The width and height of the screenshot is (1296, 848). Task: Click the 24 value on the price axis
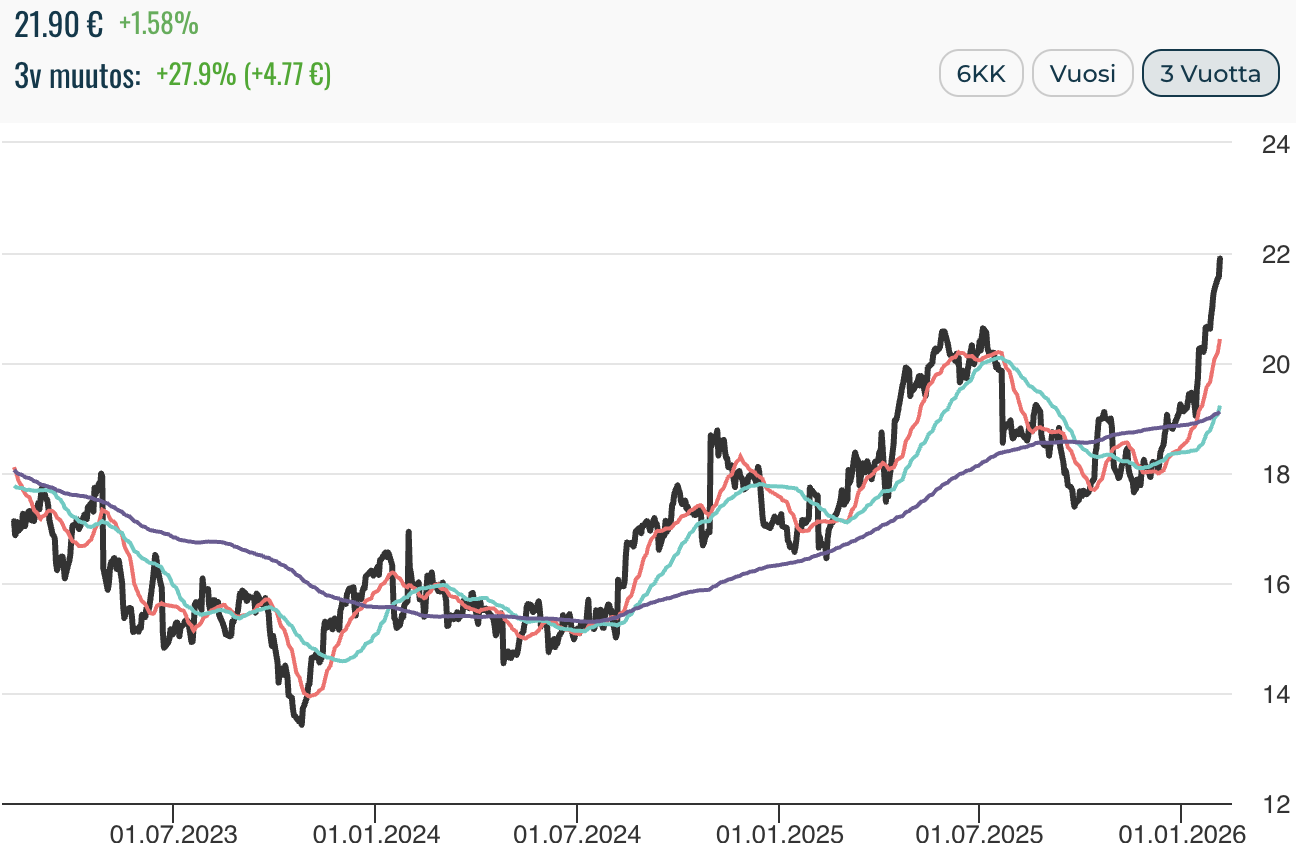click(x=1274, y=145)
